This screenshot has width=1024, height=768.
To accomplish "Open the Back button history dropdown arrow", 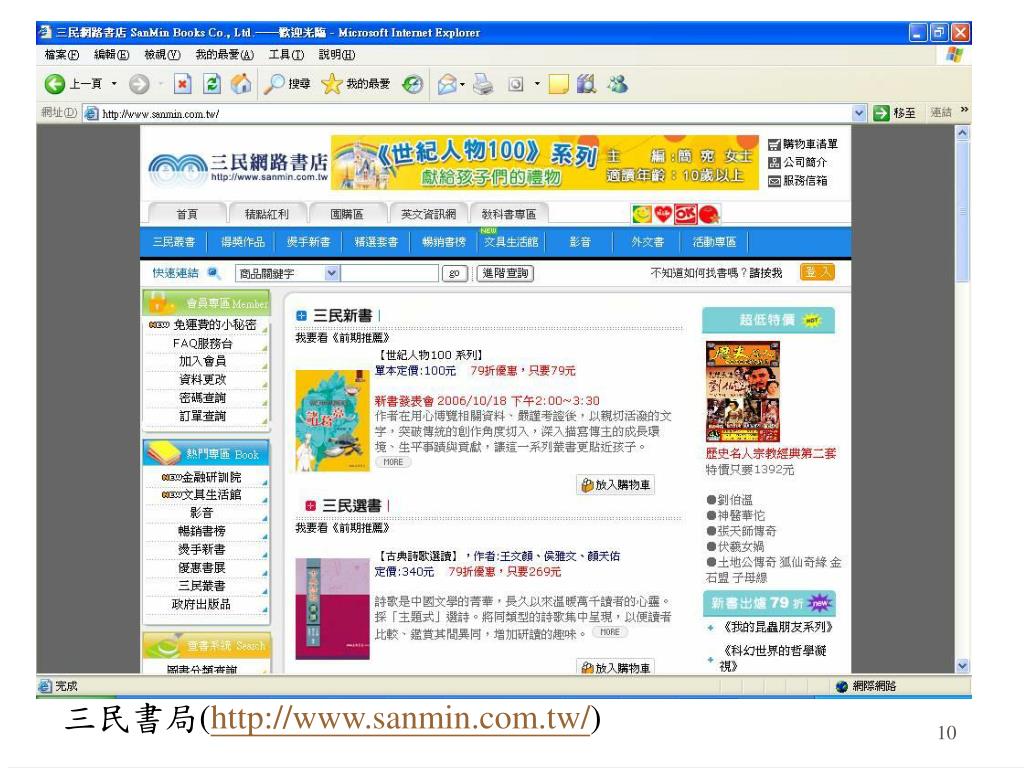I will coord(114,84).
